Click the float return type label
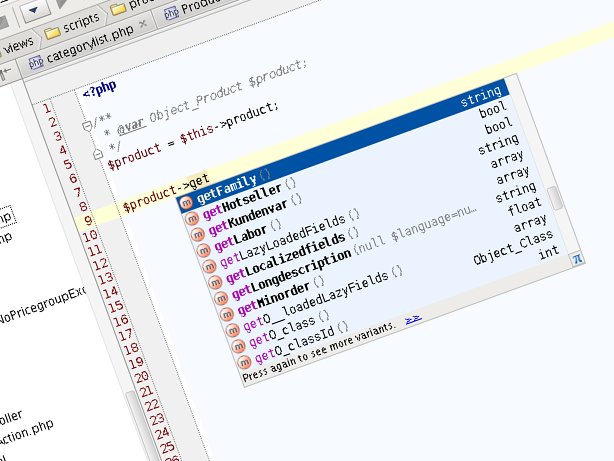 point(524,206)
